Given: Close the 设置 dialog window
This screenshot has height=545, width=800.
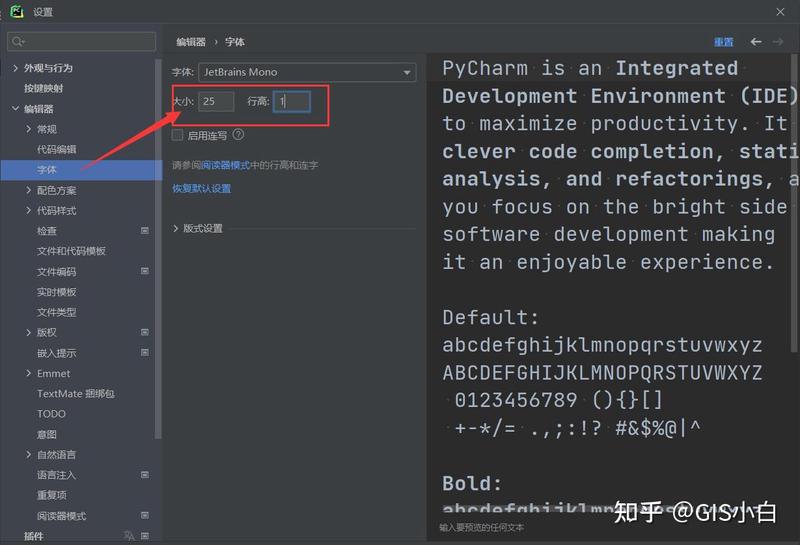Looking at the screenshot, I should click(x=780, y=12).
